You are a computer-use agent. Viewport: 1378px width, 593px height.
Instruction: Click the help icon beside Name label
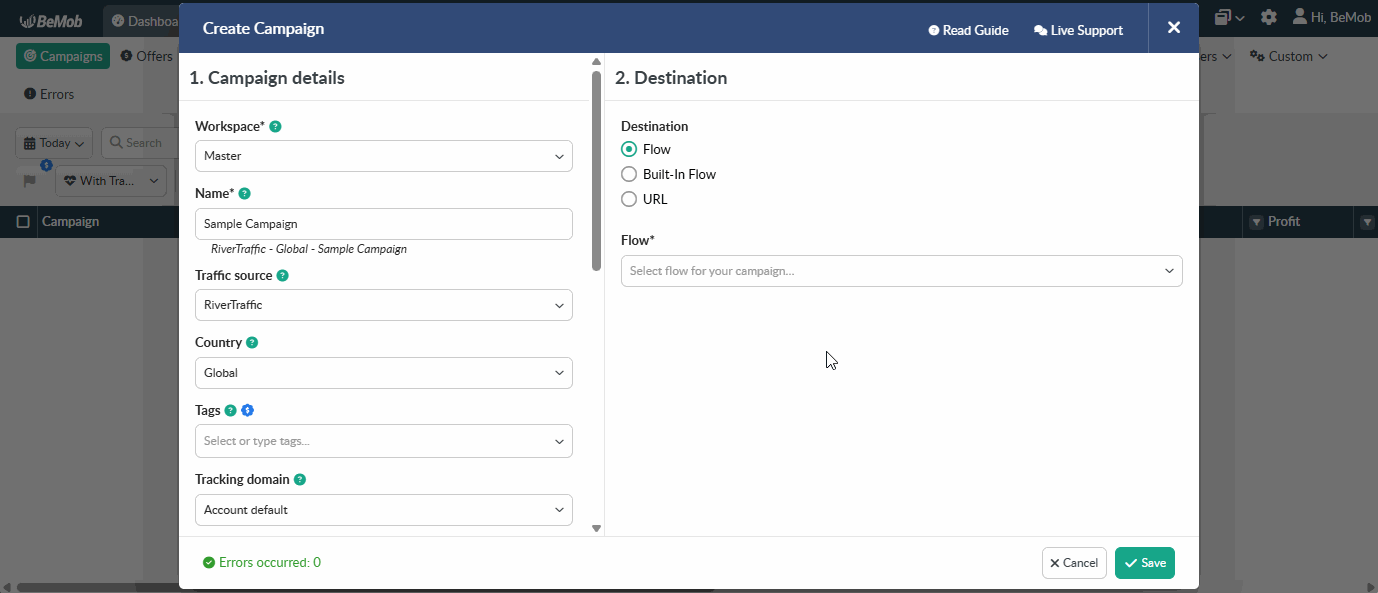(x=244, y=194)
